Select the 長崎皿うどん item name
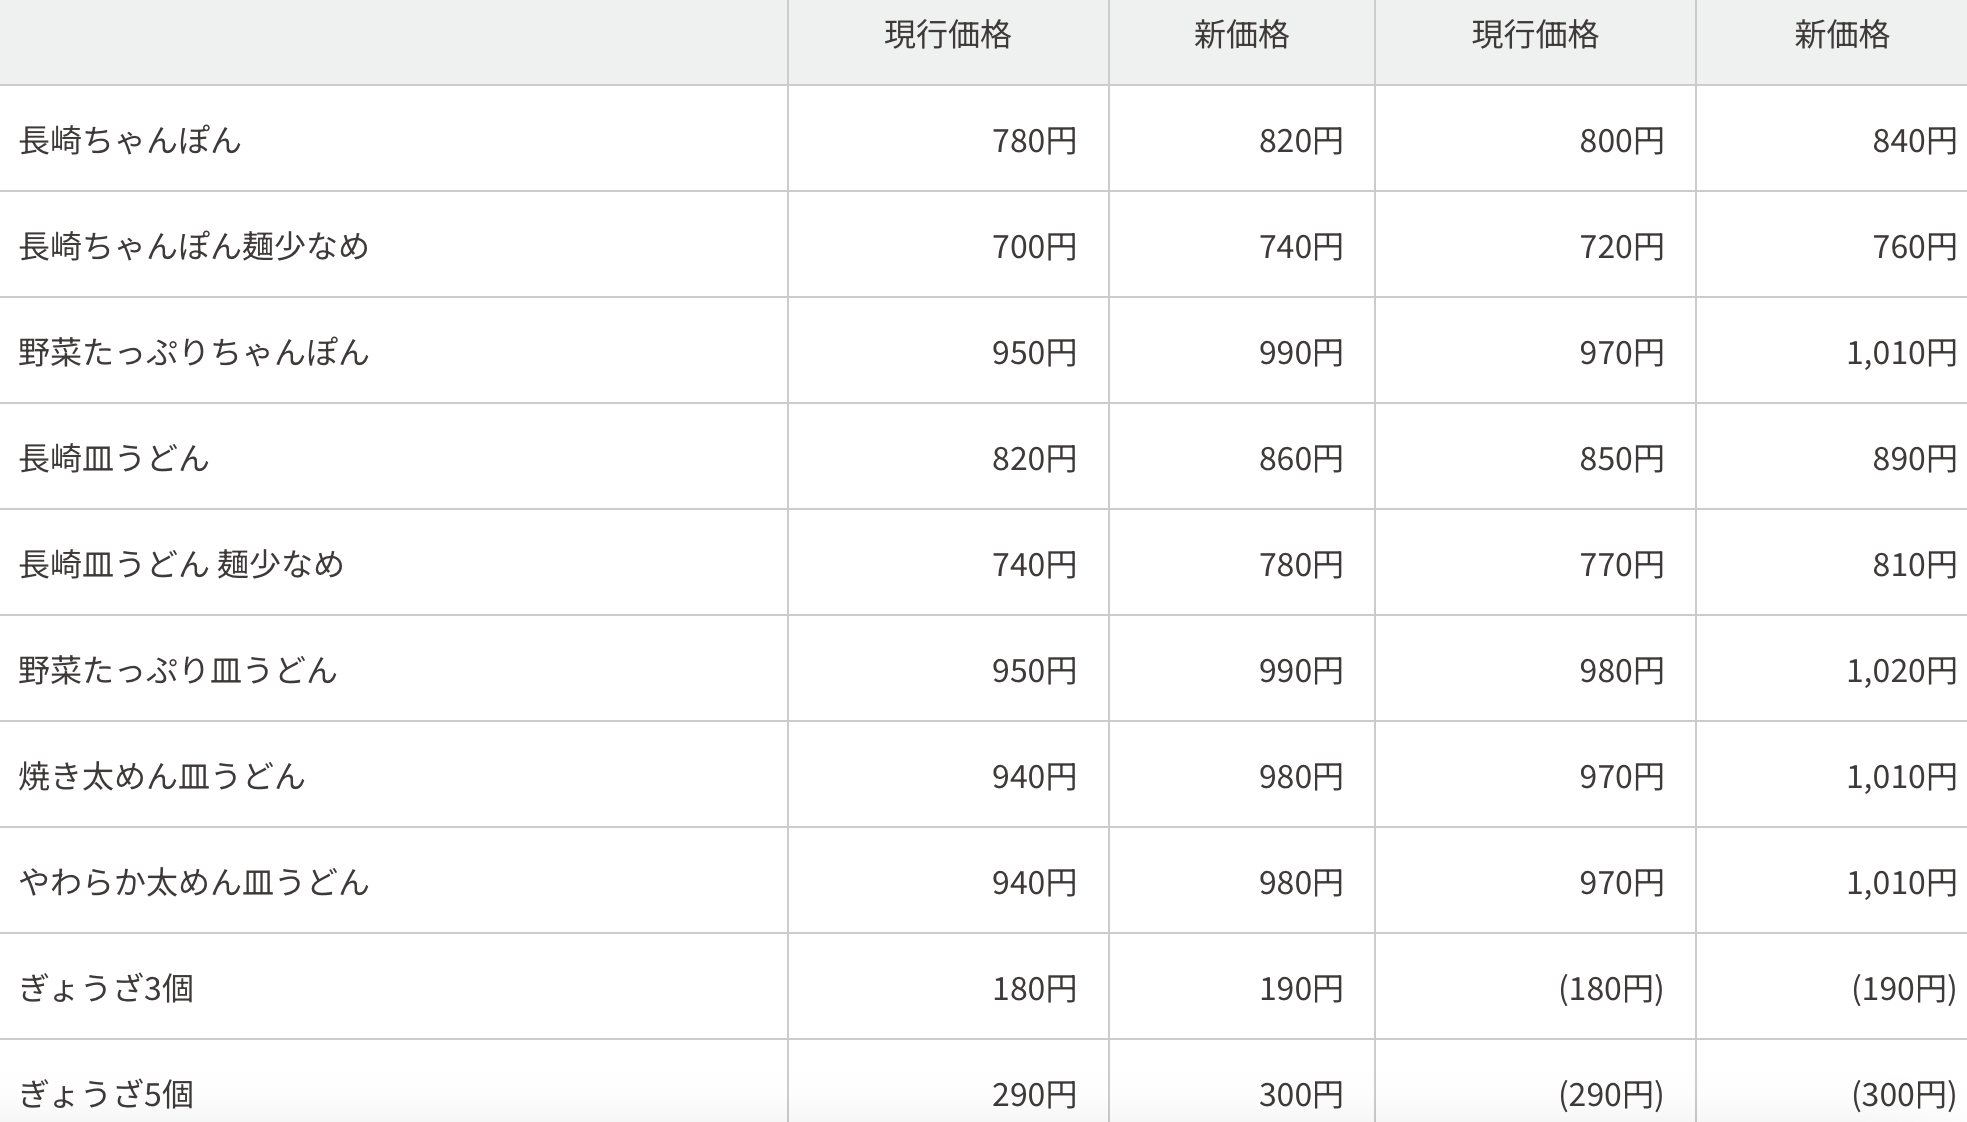The width and height of the screenshot is (1967, 1122). click(x=114, y=458)
